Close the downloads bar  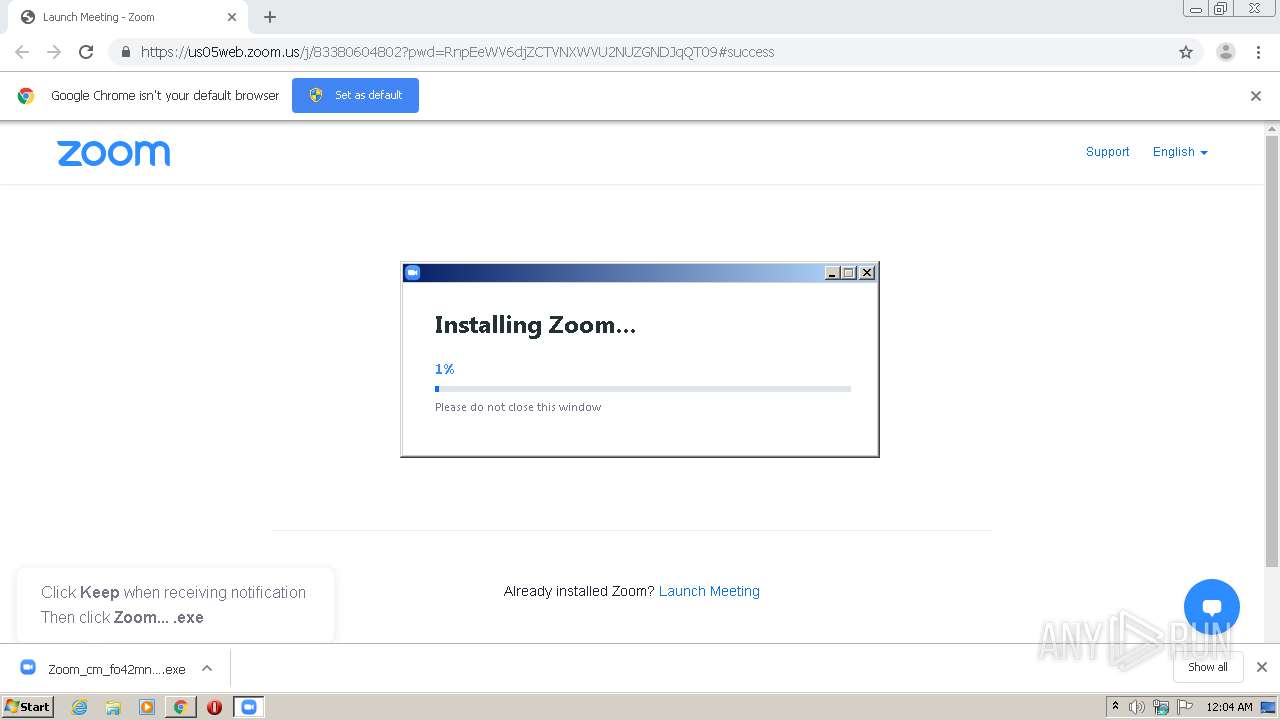click(1262, 667)
